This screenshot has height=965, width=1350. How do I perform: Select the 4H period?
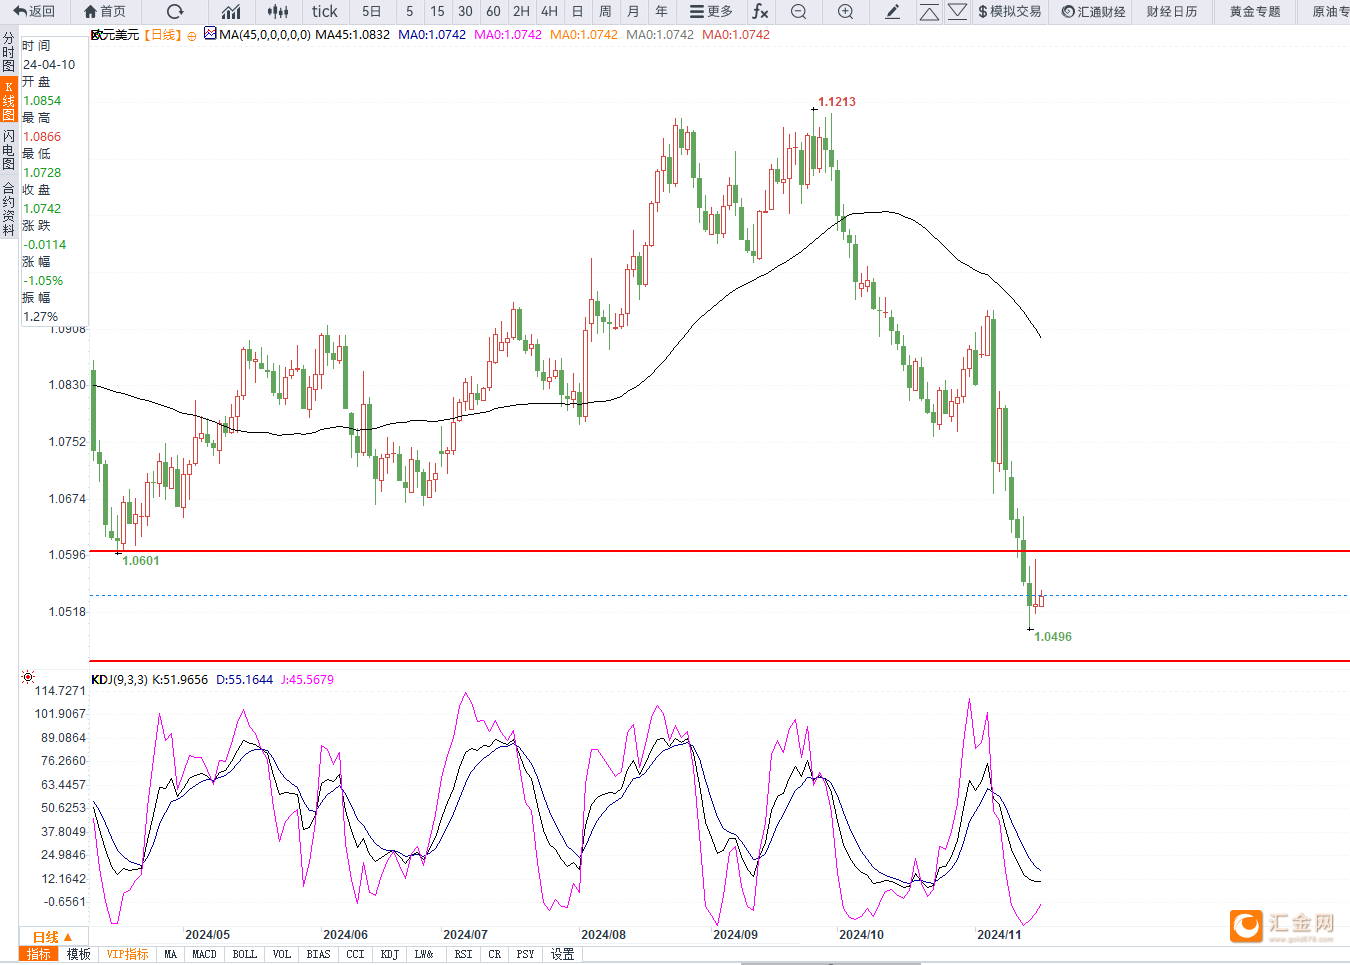(x=549, y=11)
